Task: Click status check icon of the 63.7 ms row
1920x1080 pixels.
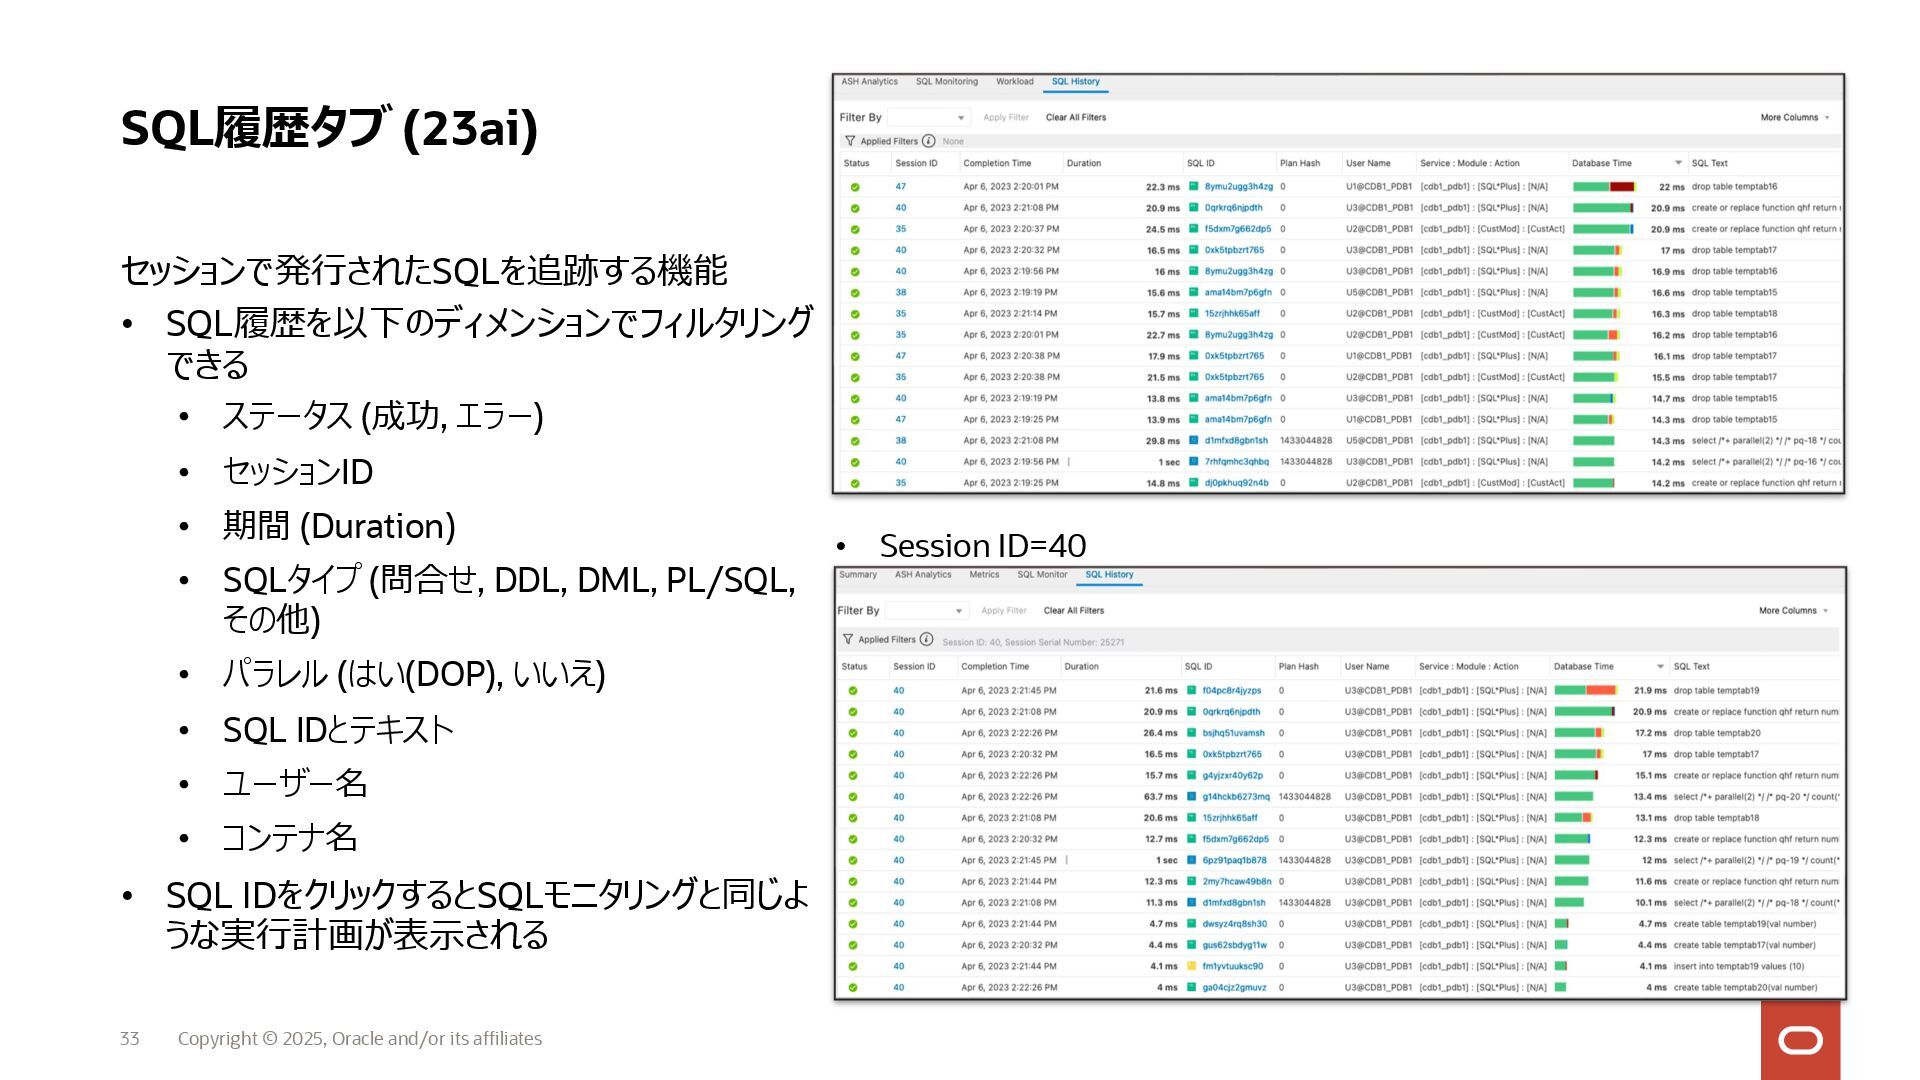Action: click(853, 797)
